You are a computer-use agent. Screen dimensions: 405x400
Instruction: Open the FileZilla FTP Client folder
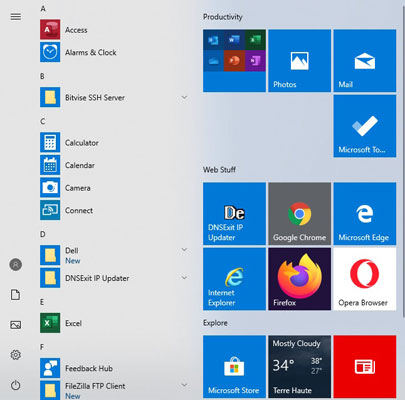[x=114, y=390]
